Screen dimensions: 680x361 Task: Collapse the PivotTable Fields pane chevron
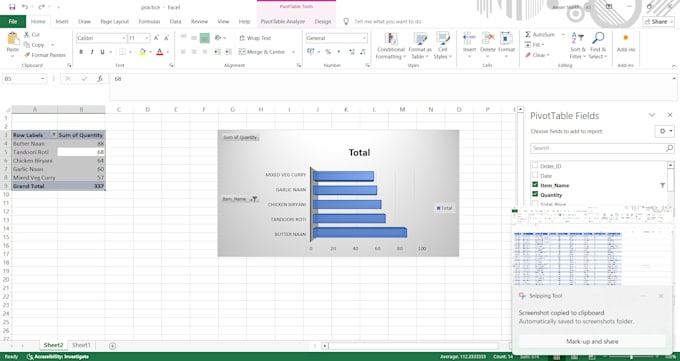point(652,115)
